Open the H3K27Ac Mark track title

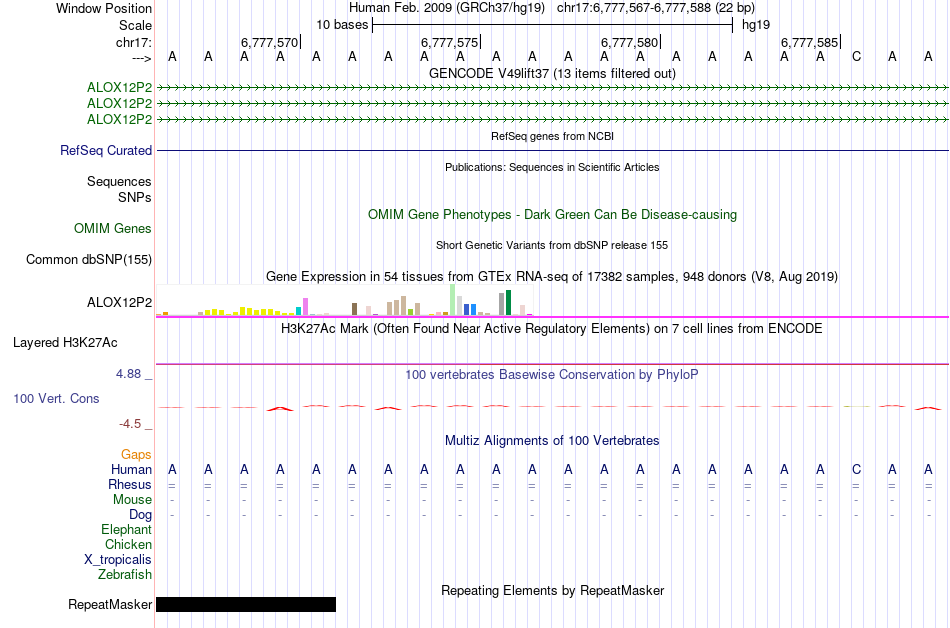tap(552, 329)
